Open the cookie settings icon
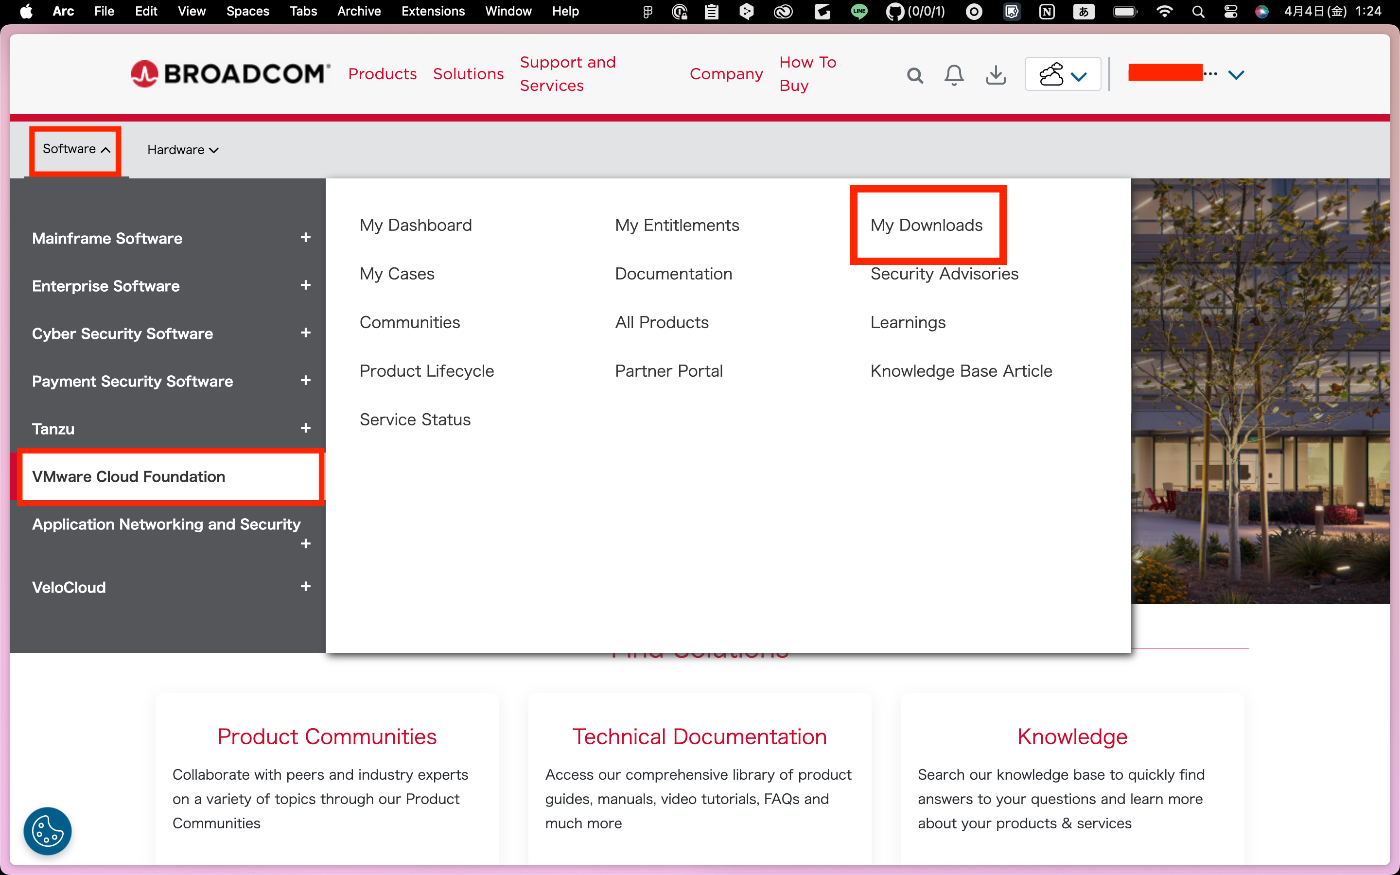This screenshot has height=875, width=1400. click(x=48, y=831)
